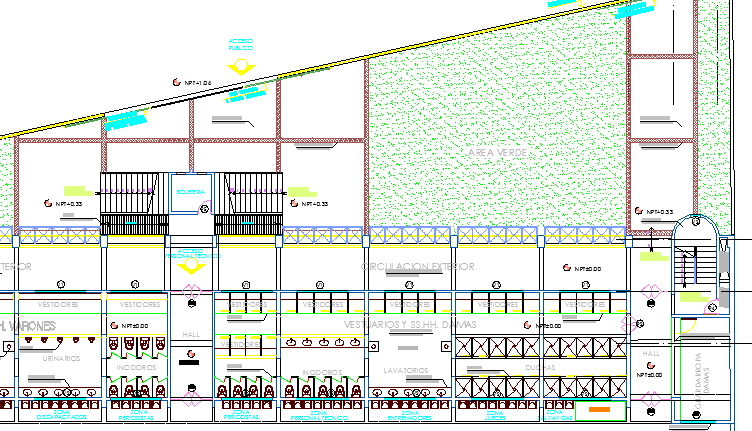Click the ACCESO PUBLICO text label
Screen dimensions: 752x431
(241, 44)
